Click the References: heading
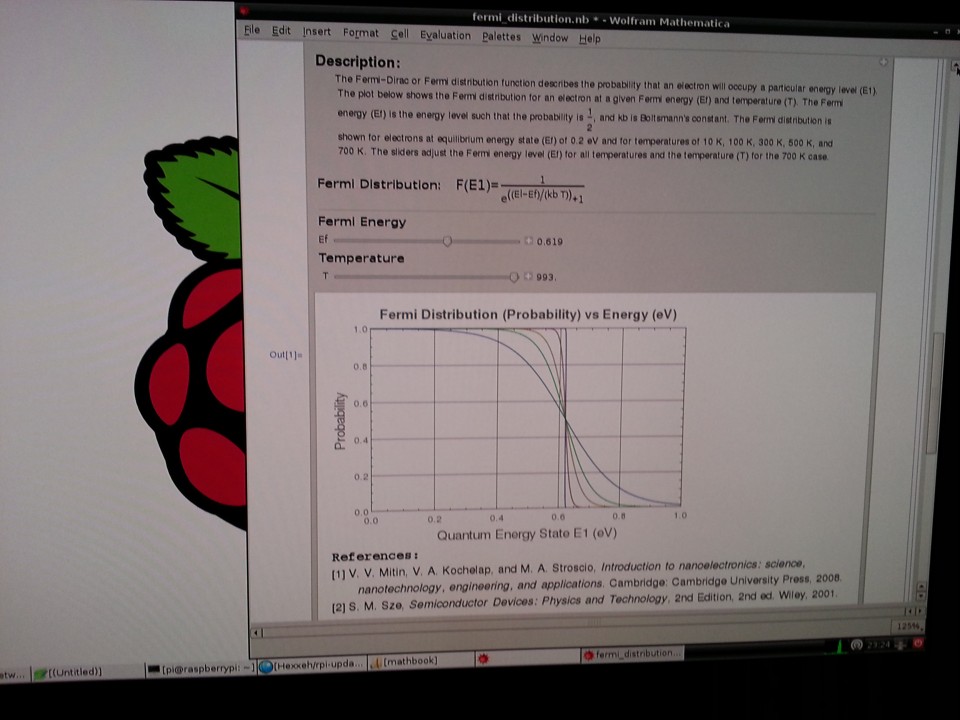Viewport: 960px width, 720px height. coord(375,556)
